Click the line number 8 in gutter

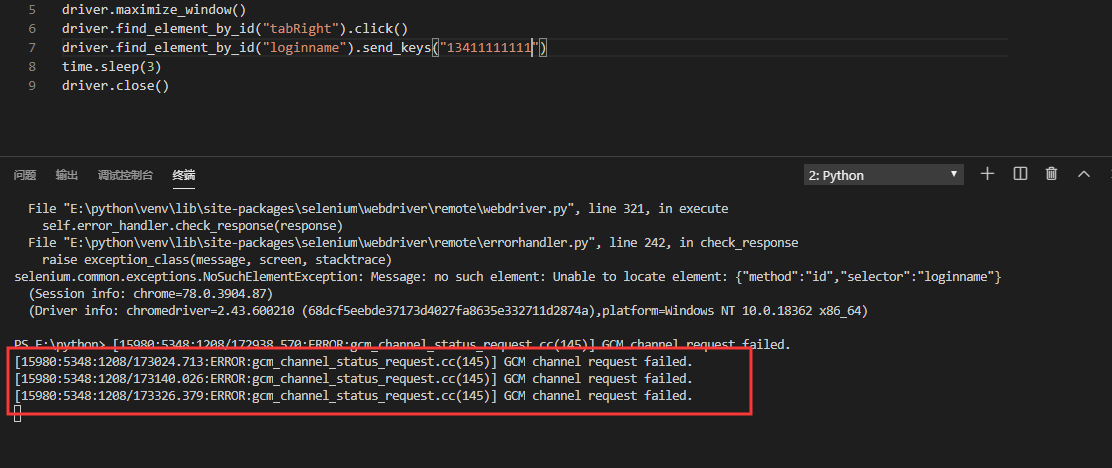(x=32, y=67)
